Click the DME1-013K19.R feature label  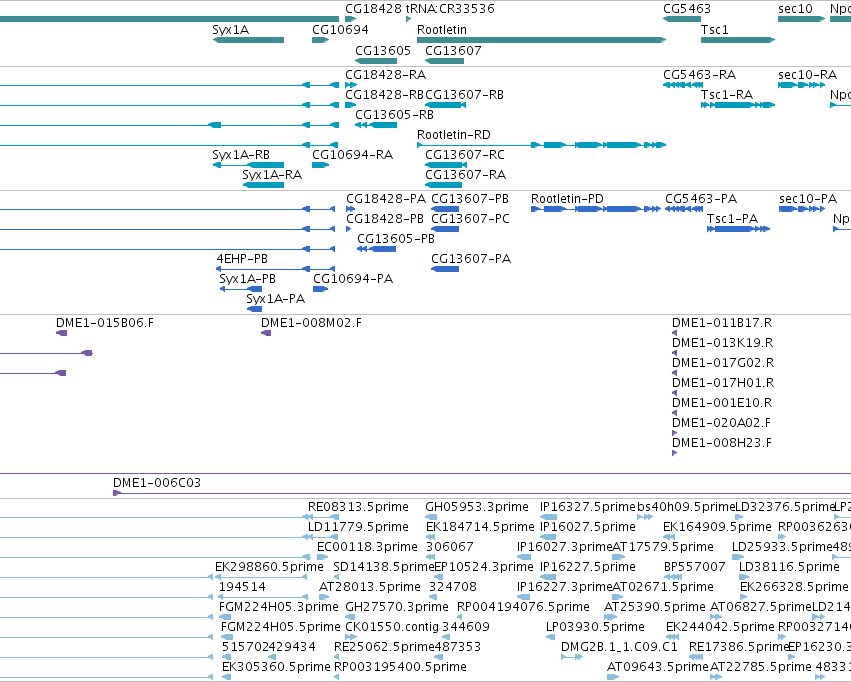722,343
